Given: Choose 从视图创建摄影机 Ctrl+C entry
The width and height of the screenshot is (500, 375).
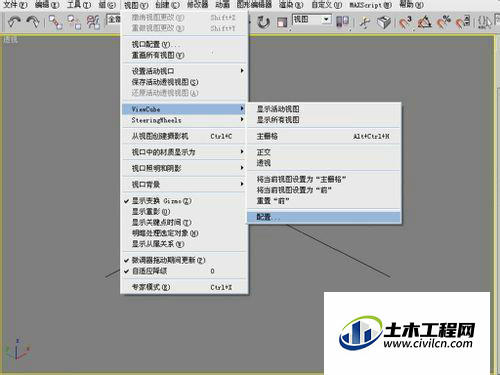Looking at the screenshot, I should (184, 136).
